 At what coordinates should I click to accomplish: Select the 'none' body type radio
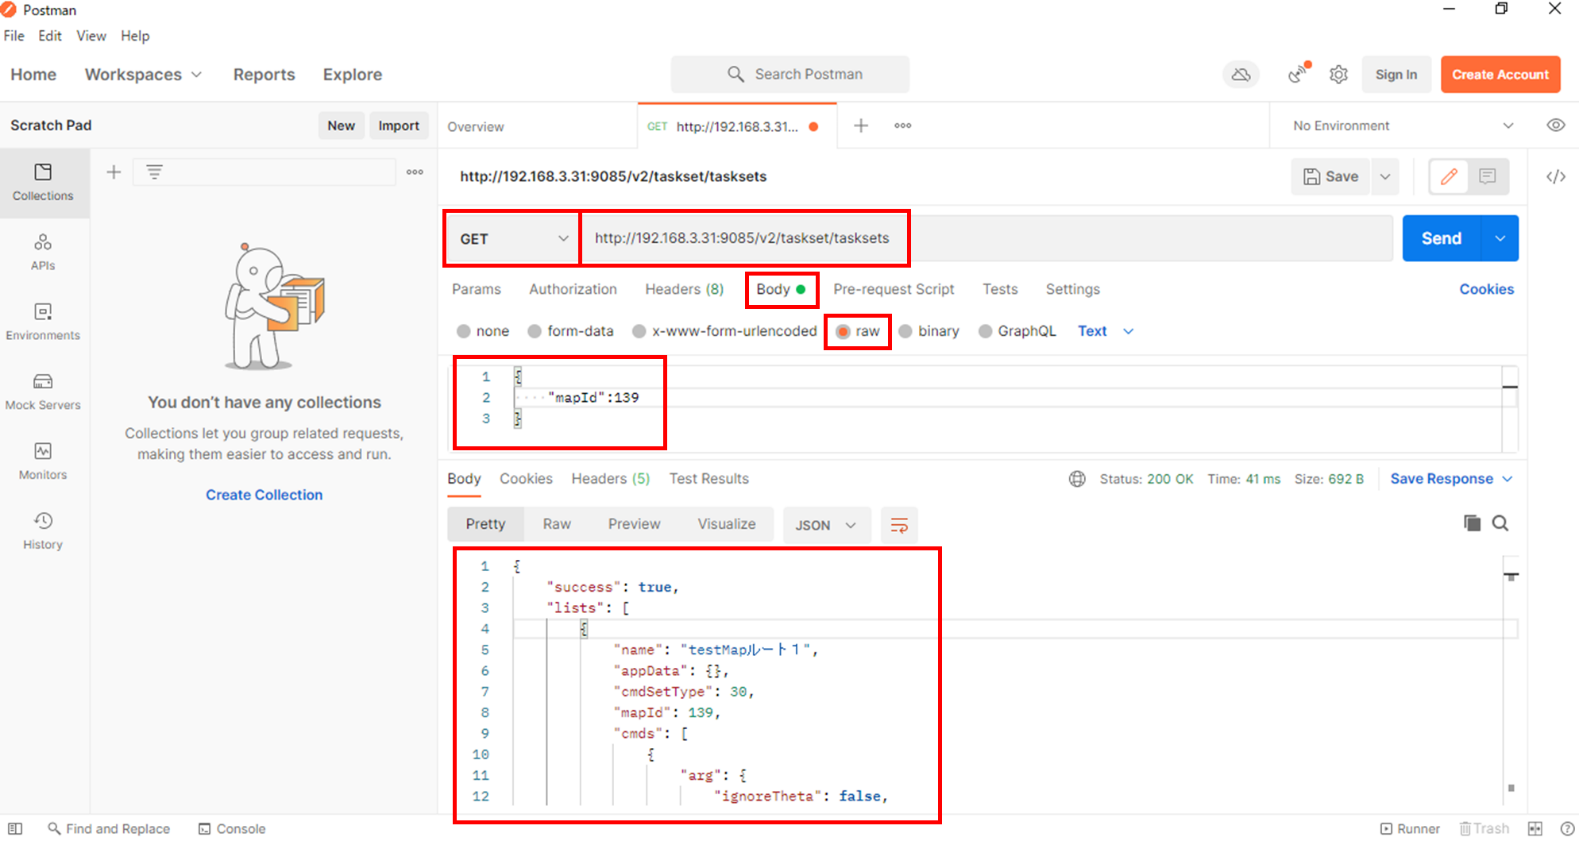[x=464, y=331]
